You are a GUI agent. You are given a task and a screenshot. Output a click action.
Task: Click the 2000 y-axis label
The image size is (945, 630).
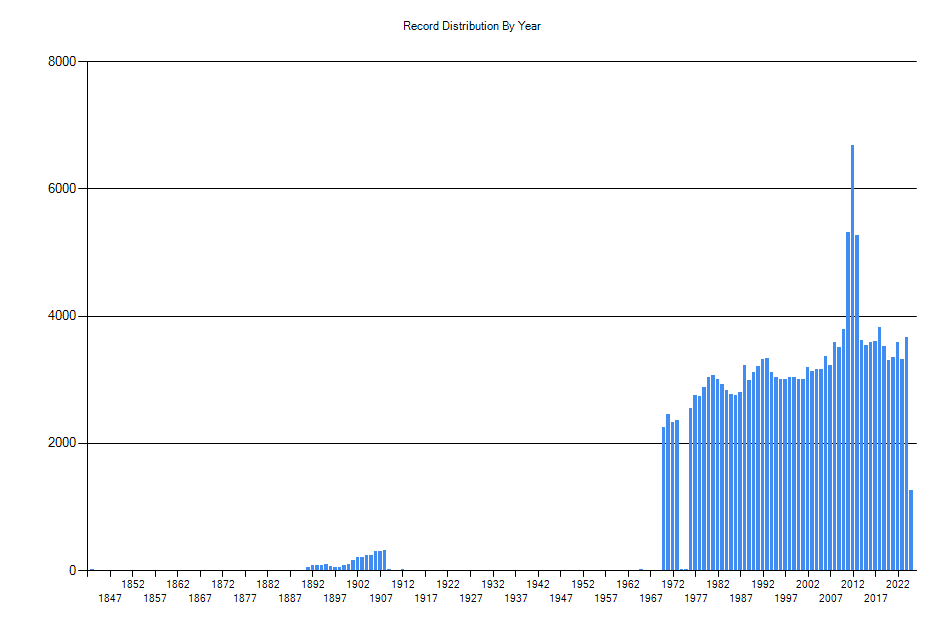pos(61,443)
